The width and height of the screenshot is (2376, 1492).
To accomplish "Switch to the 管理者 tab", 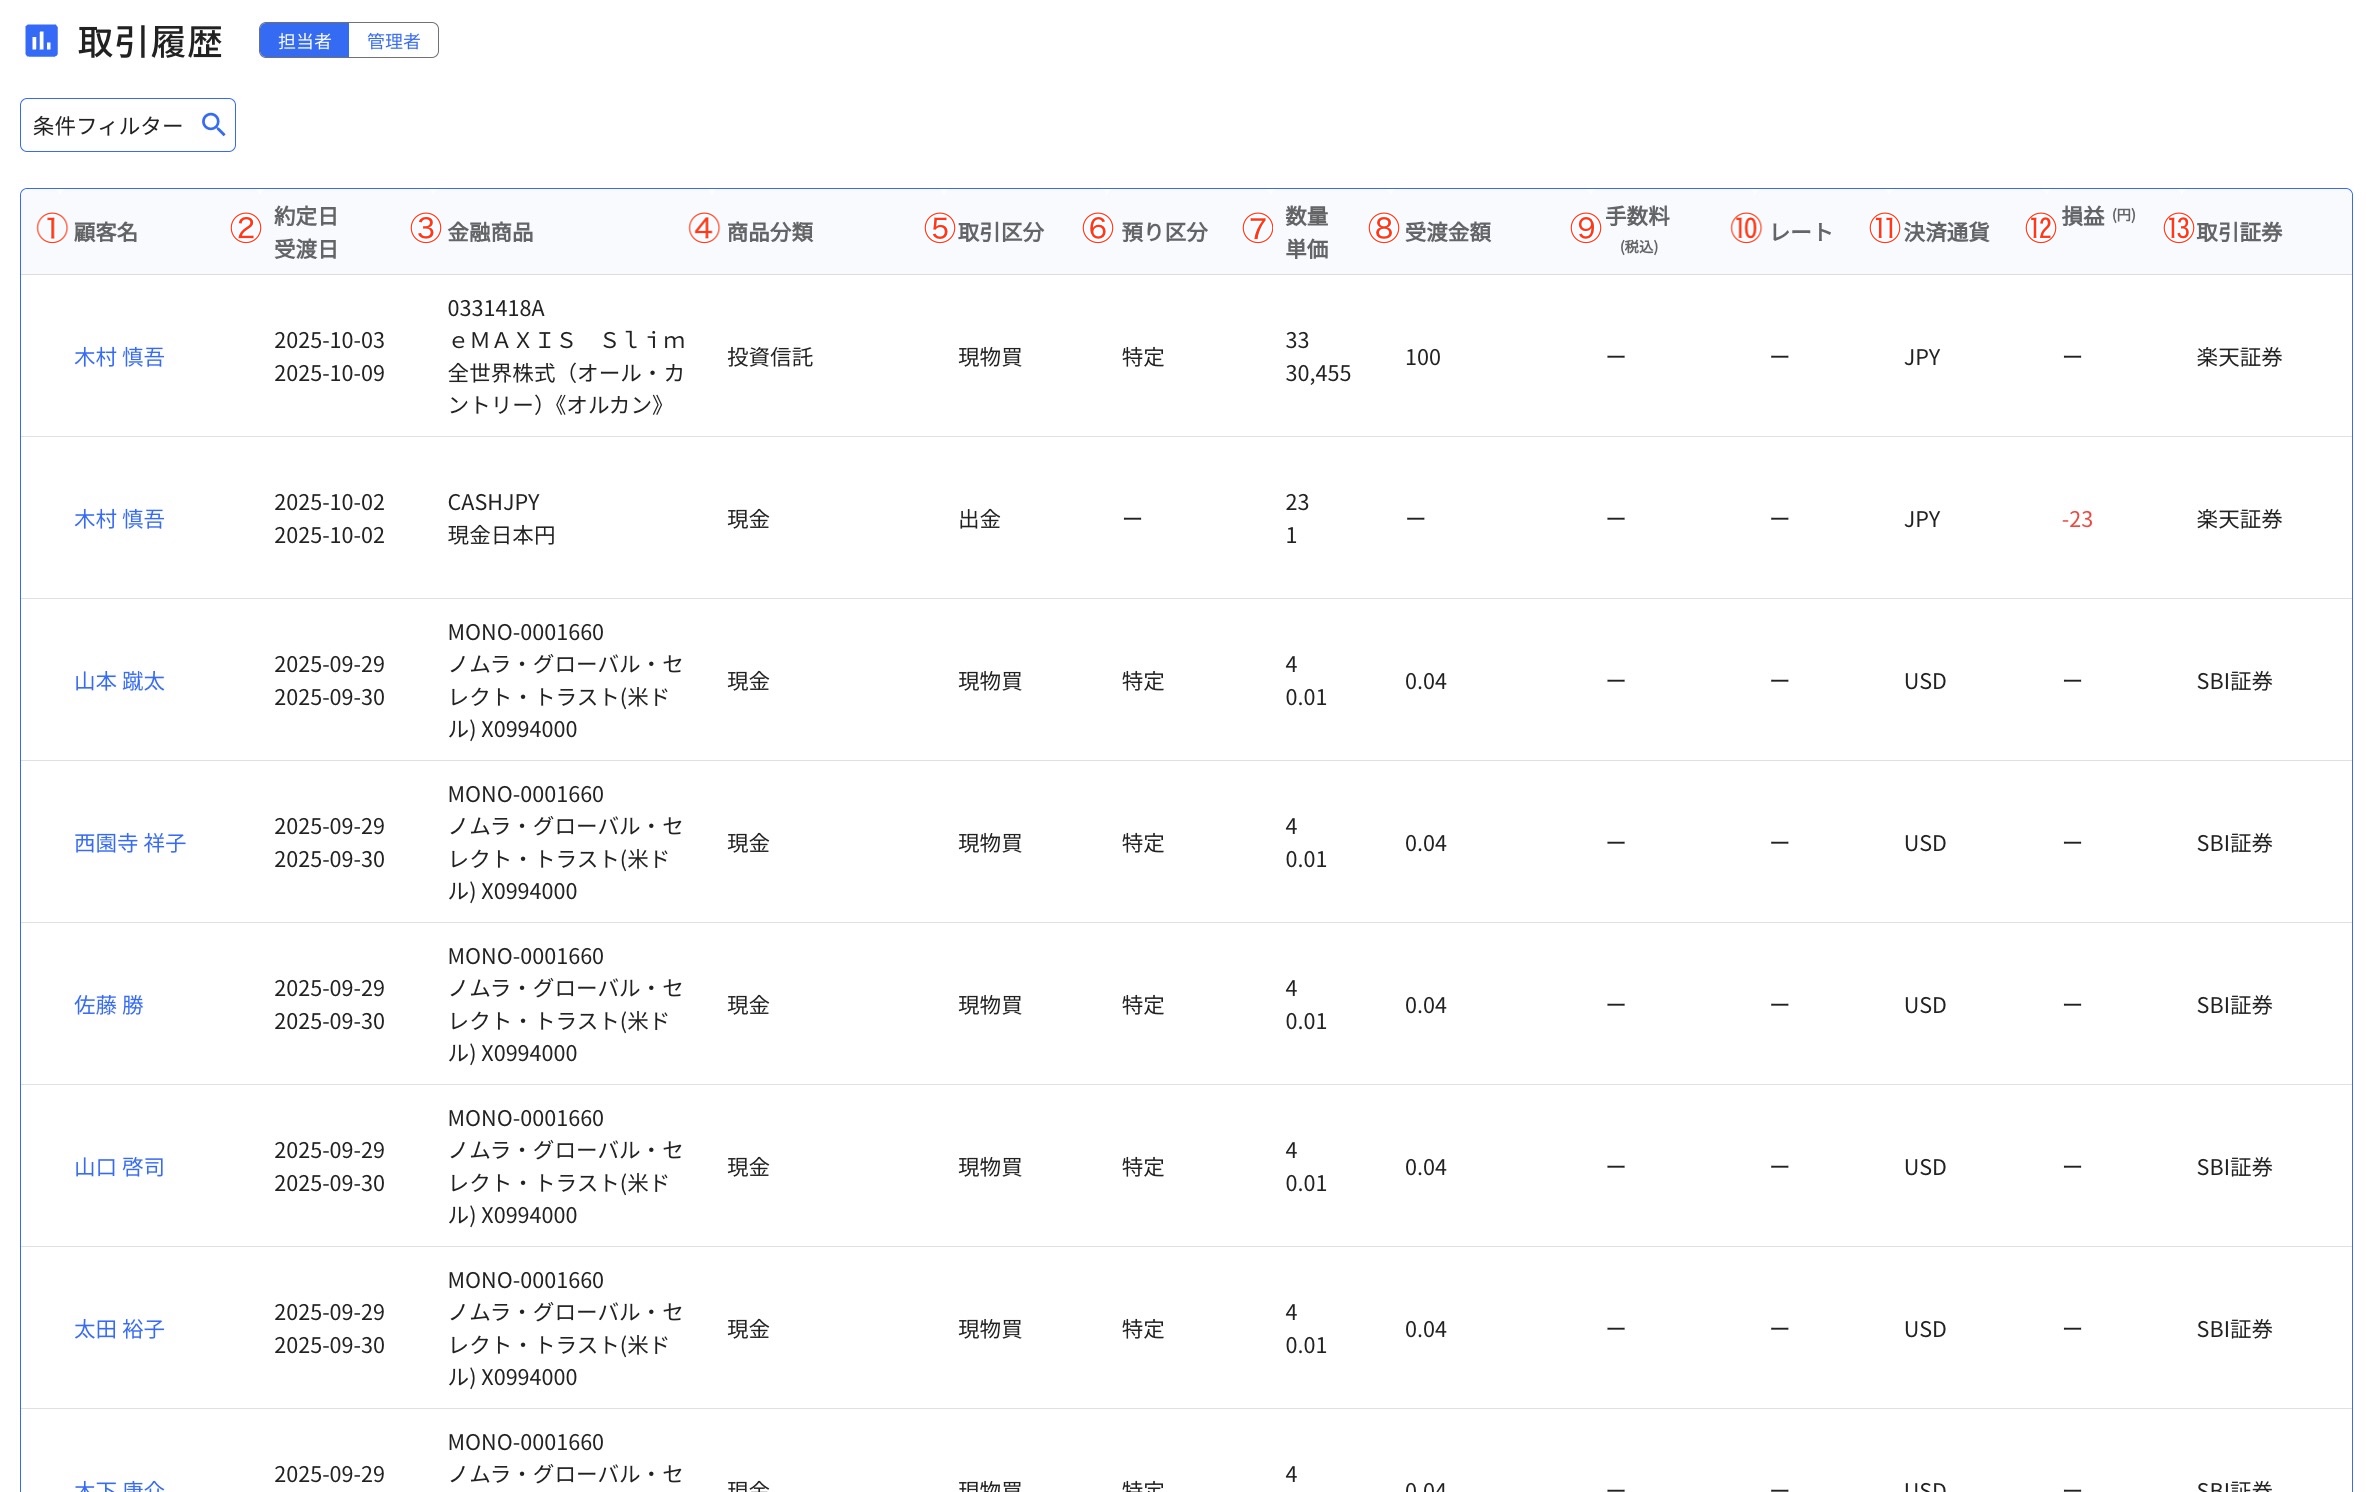I will coord(394,40).
